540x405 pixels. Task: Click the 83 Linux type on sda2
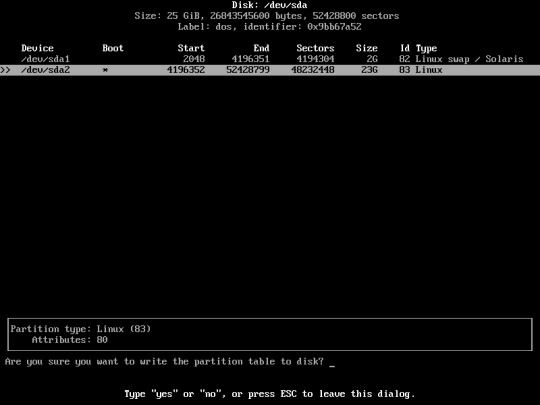click(420, 70)
